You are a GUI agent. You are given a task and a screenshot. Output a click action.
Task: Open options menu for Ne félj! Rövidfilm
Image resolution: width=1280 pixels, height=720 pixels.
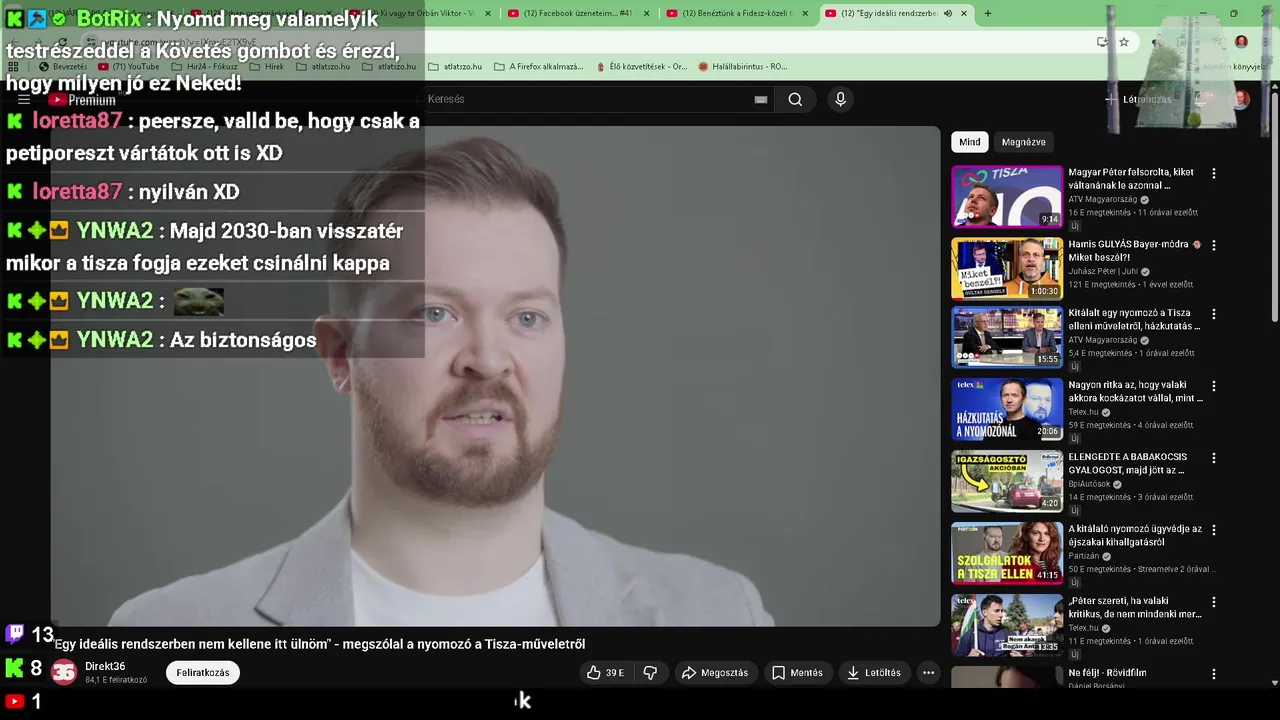[1214, 674]
